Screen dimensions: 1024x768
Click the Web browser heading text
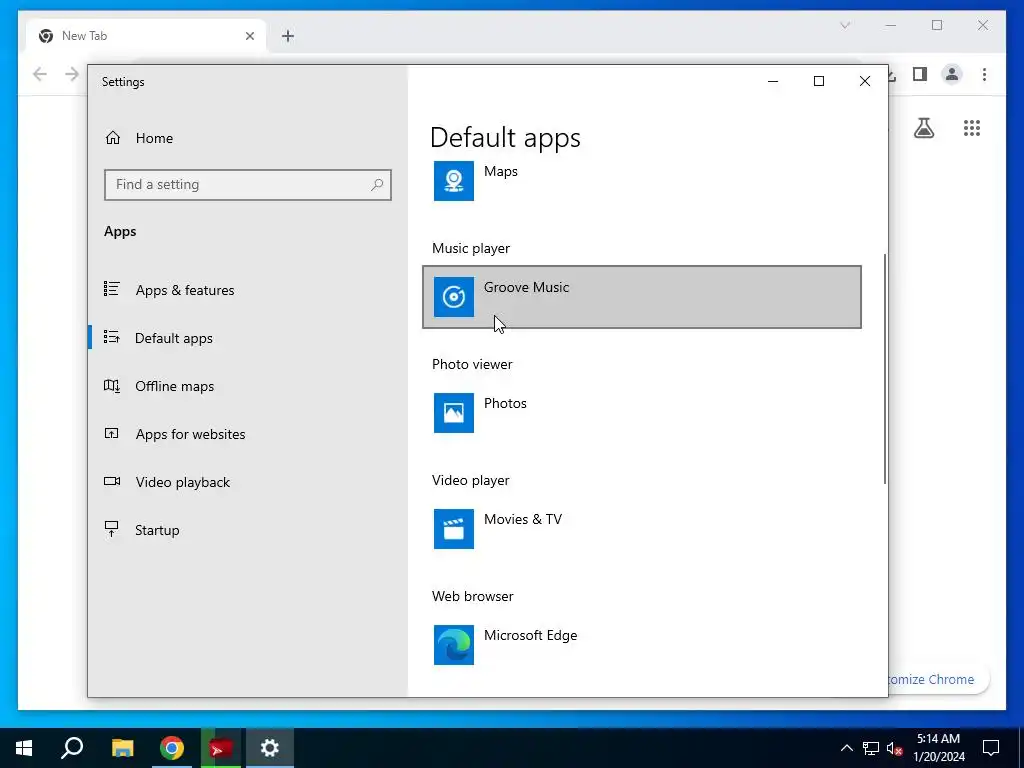(x=473, y=596)
